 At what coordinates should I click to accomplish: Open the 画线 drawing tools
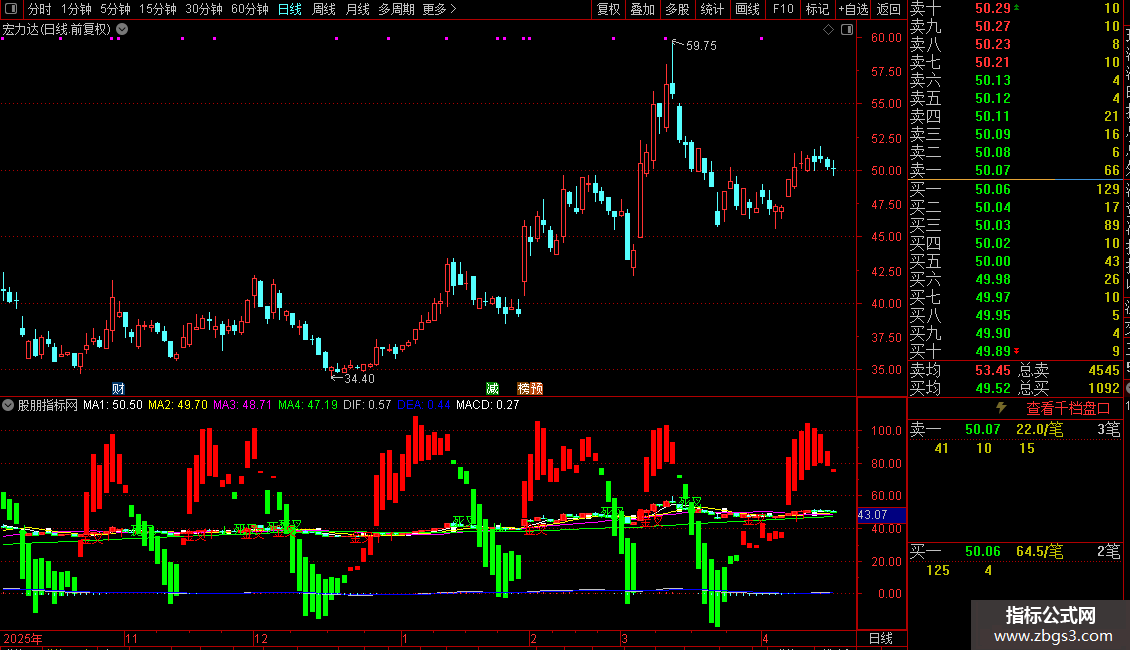pyautogui.click(x=747, y=9)
